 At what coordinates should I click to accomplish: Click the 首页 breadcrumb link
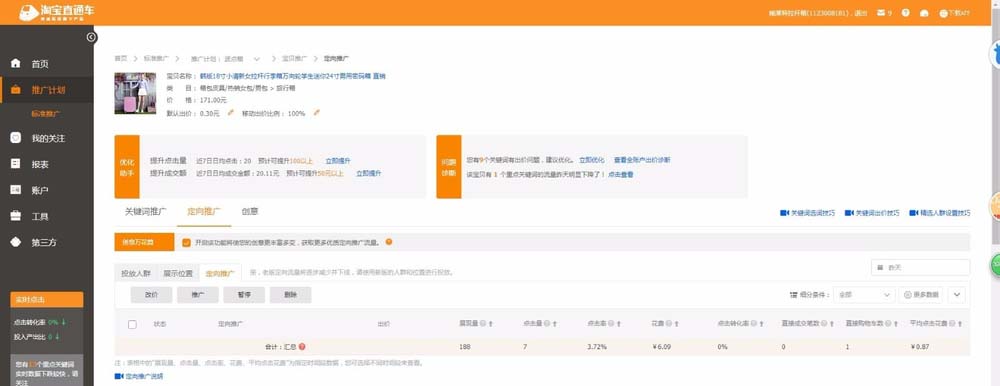click(x=121, y=58)
